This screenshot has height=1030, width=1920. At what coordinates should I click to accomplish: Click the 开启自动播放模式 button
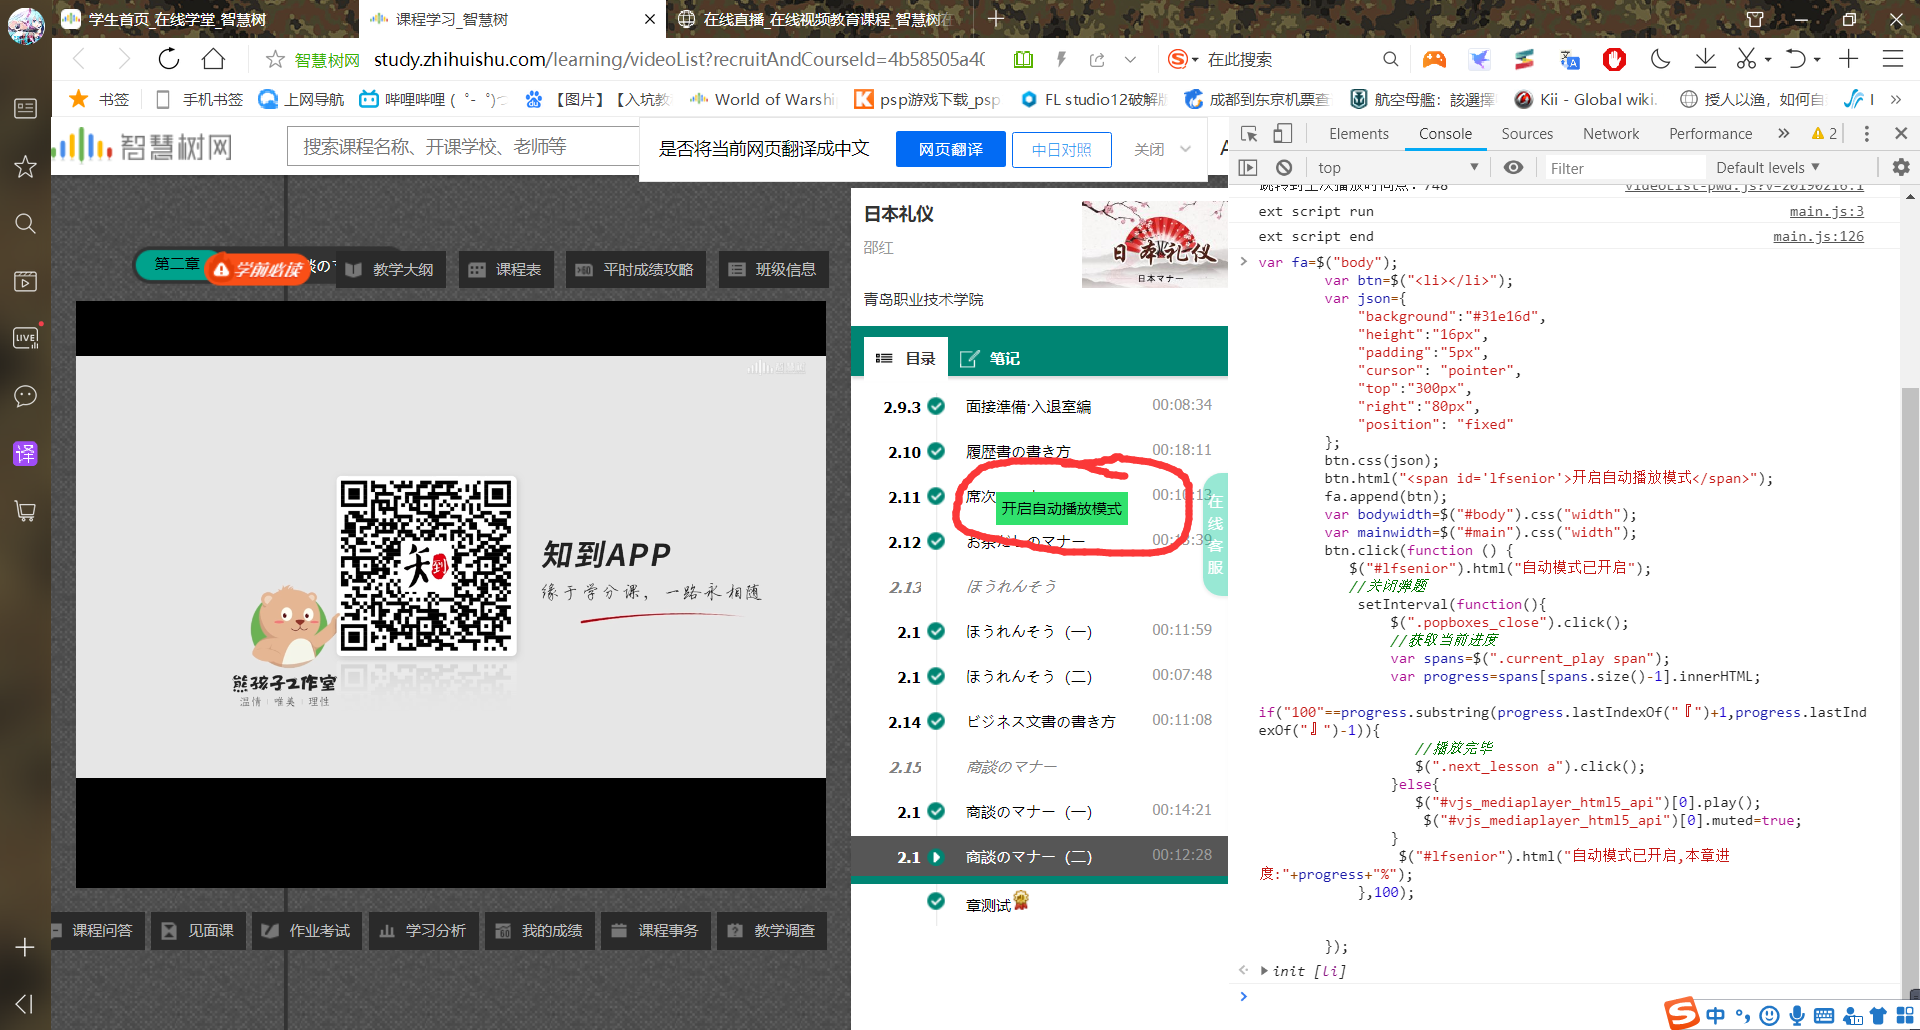1062,508
